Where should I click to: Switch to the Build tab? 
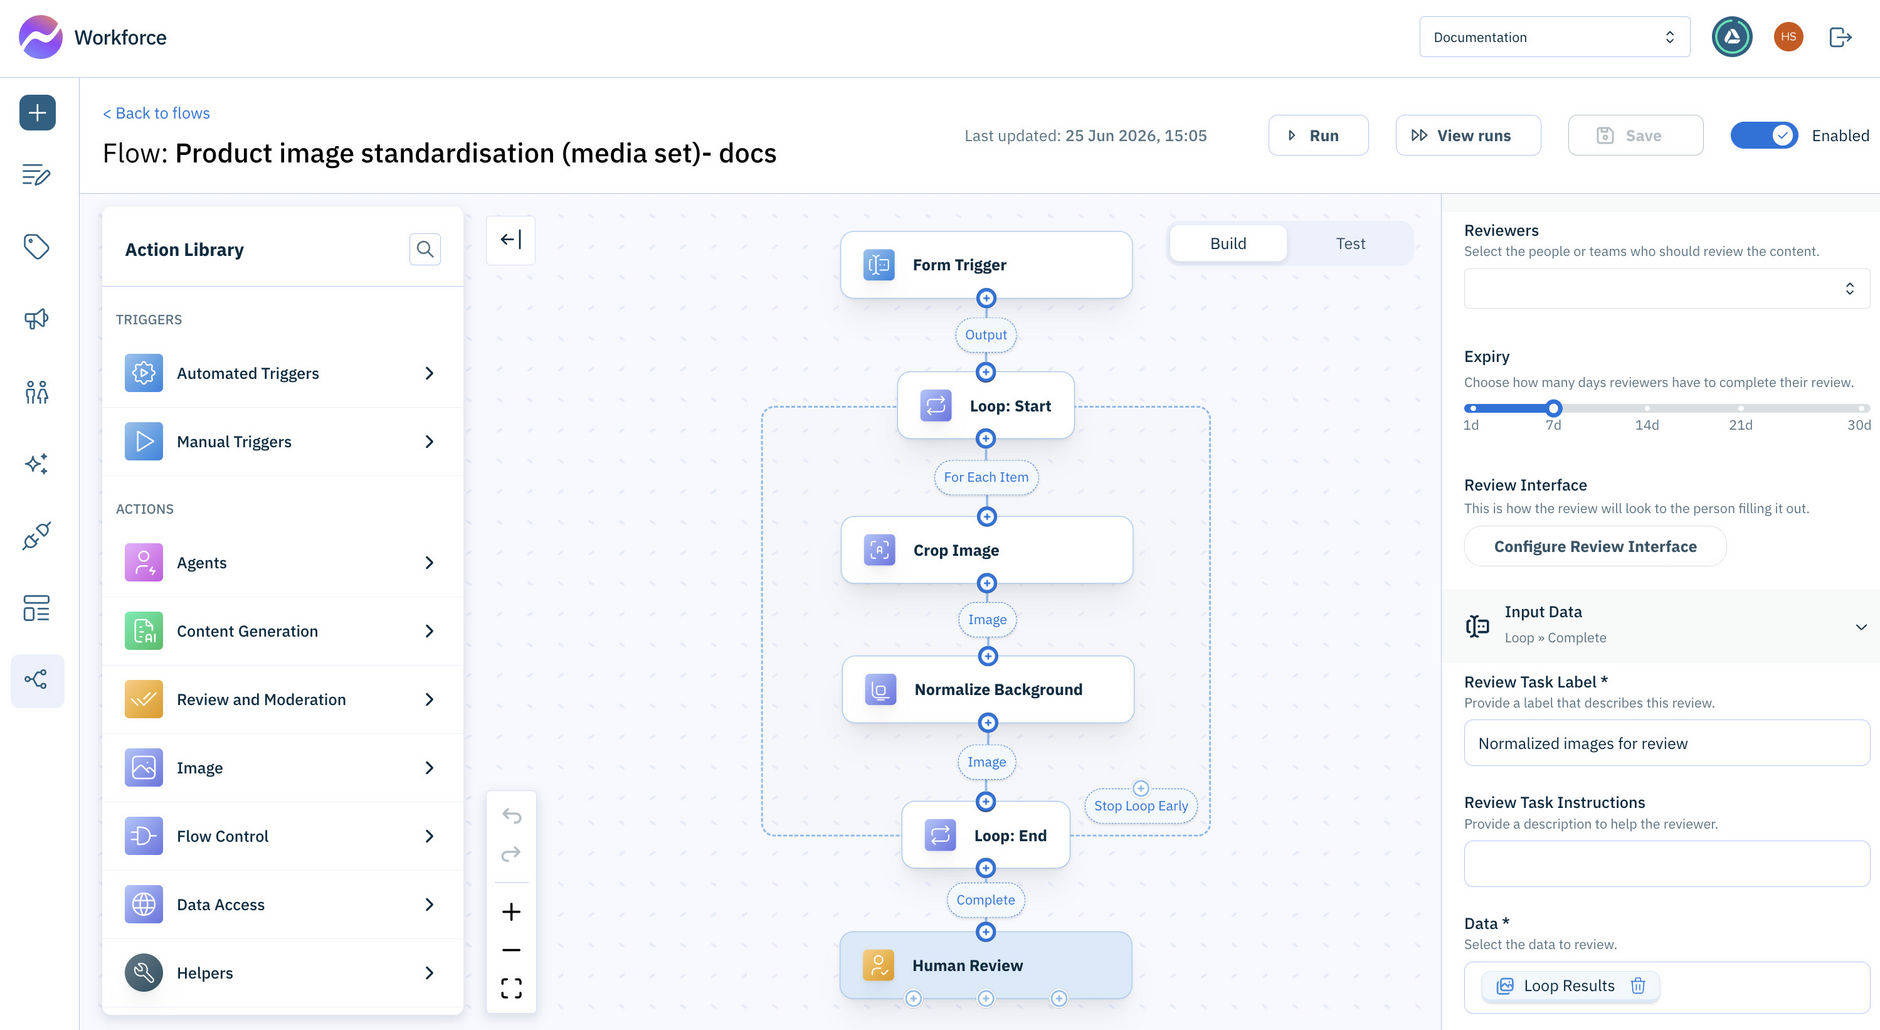coord(1228,244)
